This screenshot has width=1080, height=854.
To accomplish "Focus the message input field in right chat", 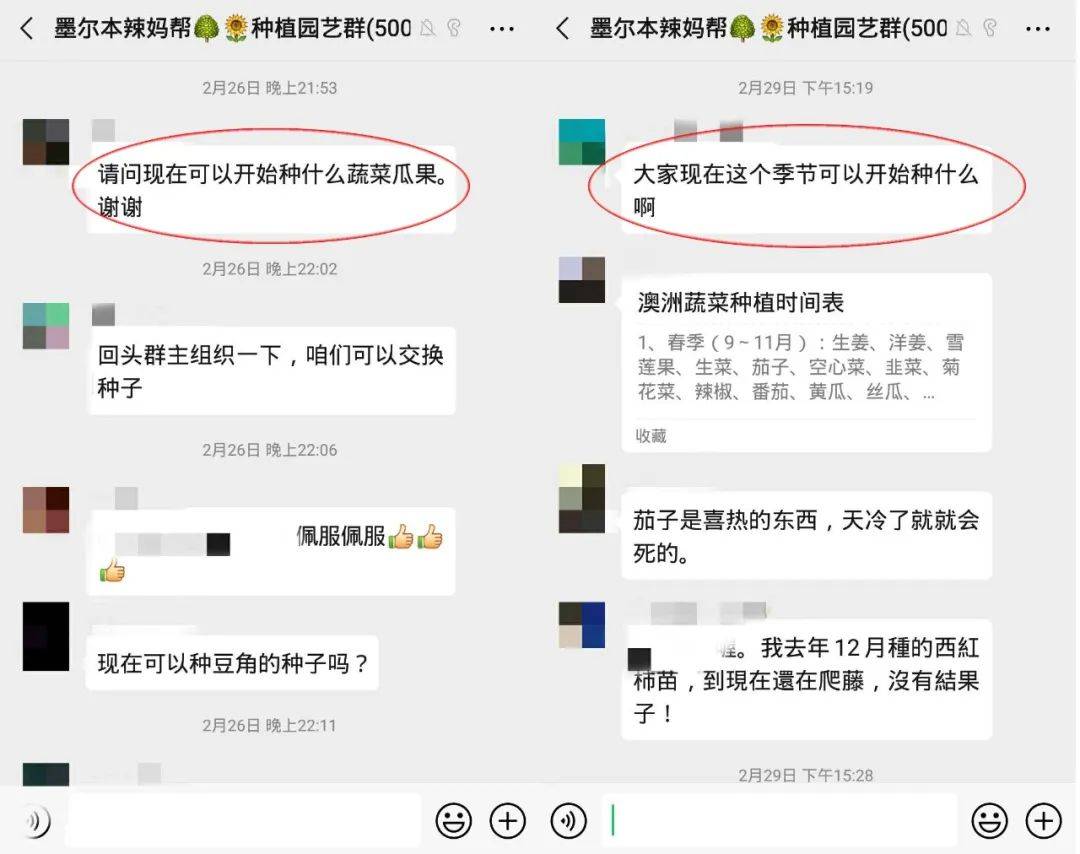I will (780, 820).
